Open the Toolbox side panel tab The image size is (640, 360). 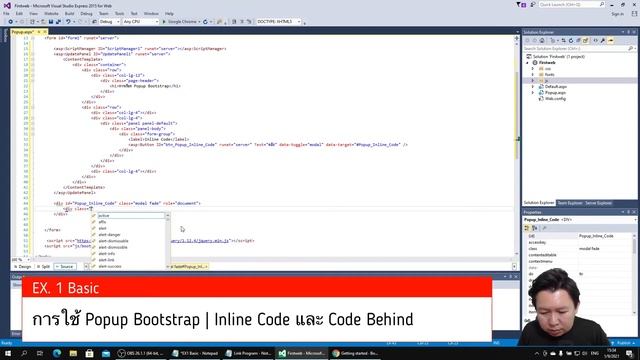click(x=5, y=36)
